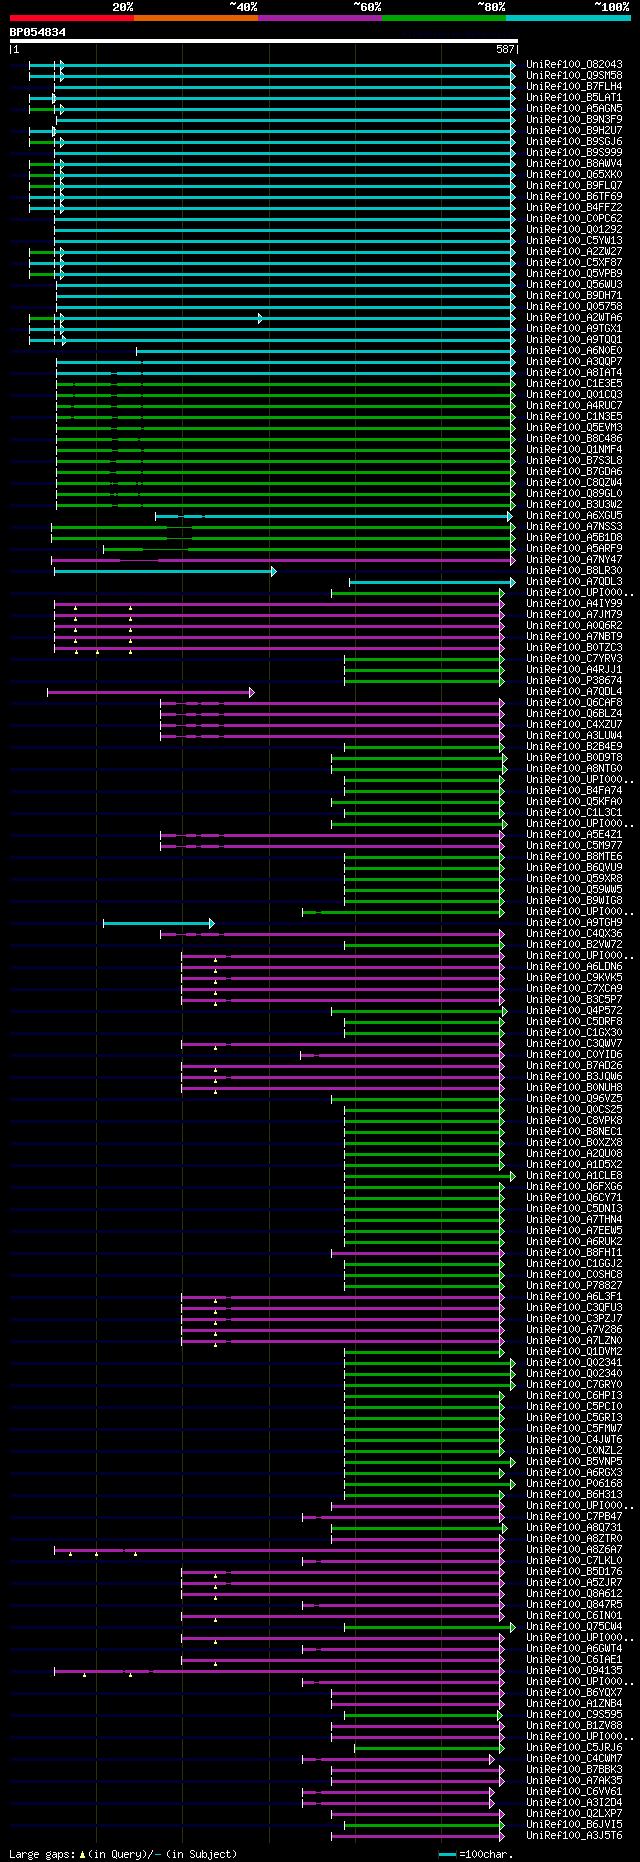Select the UniRef100_A2WTA6 label
This screenshot has height=1862, width=640.
click(574, 317)
